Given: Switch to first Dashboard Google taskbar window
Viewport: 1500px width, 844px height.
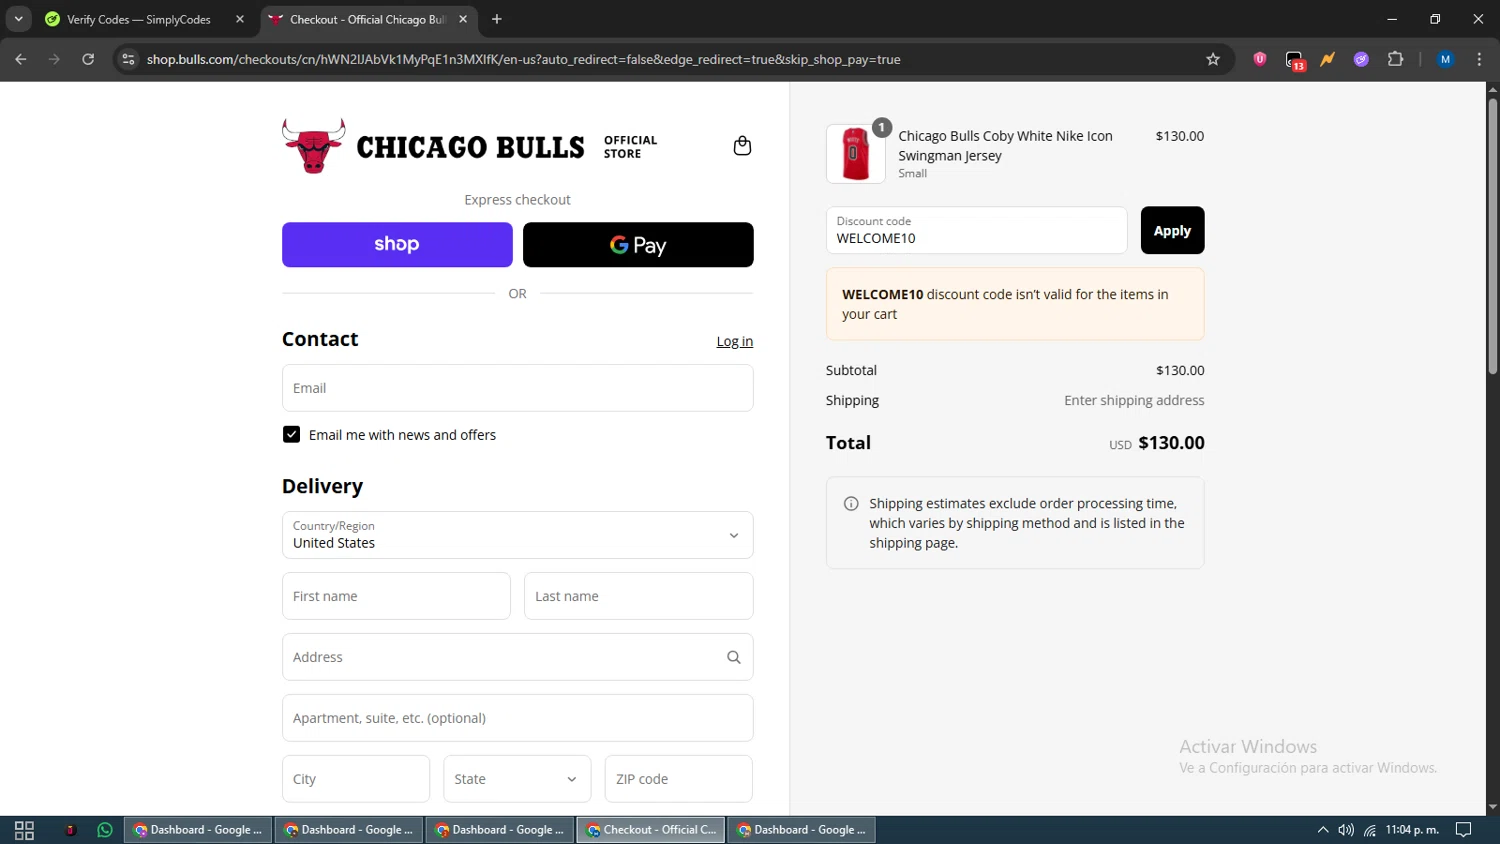Looking at the screenshot, I should [x=198, y=830].
